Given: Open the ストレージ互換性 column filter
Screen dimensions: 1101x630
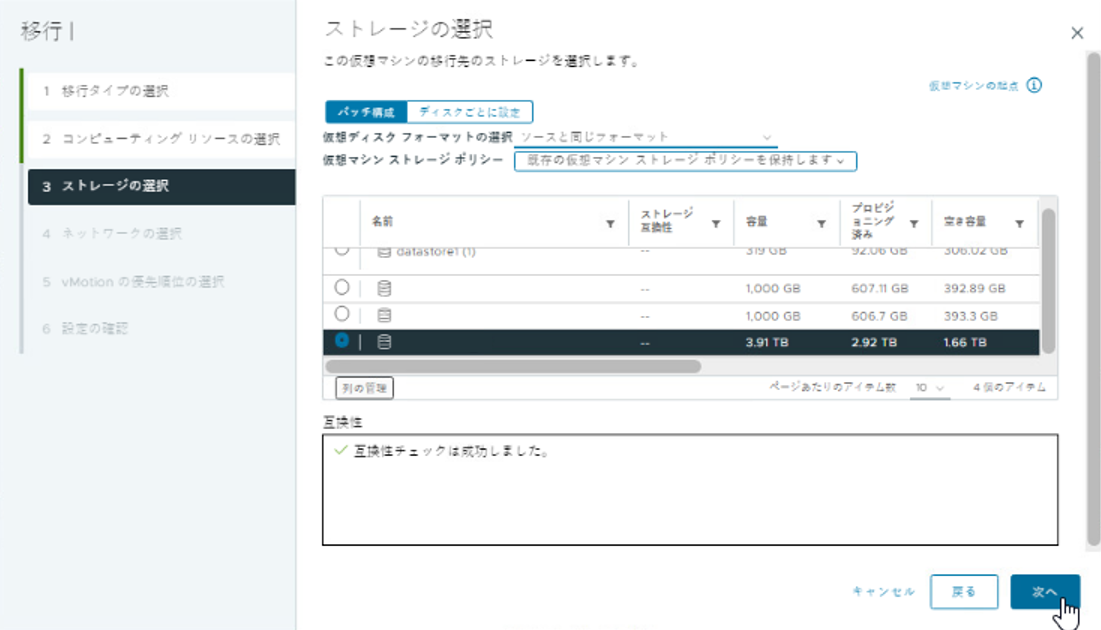Looking at the screenshot, I should coord(716,225).
